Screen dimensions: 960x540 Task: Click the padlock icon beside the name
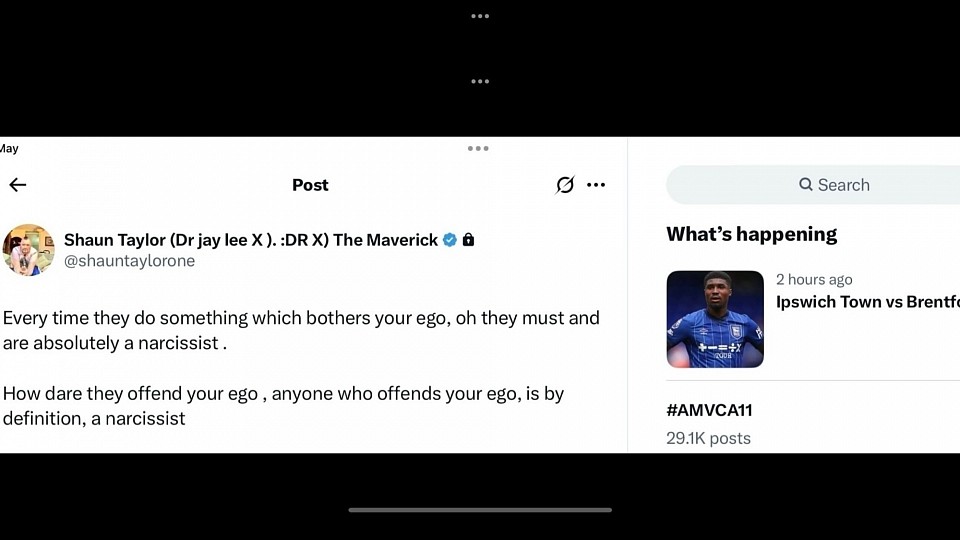pyautogui.click(x=468, y=240)
